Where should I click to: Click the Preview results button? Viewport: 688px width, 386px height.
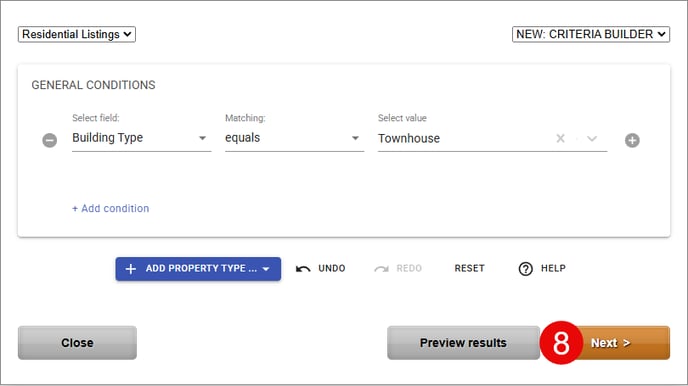463,343
